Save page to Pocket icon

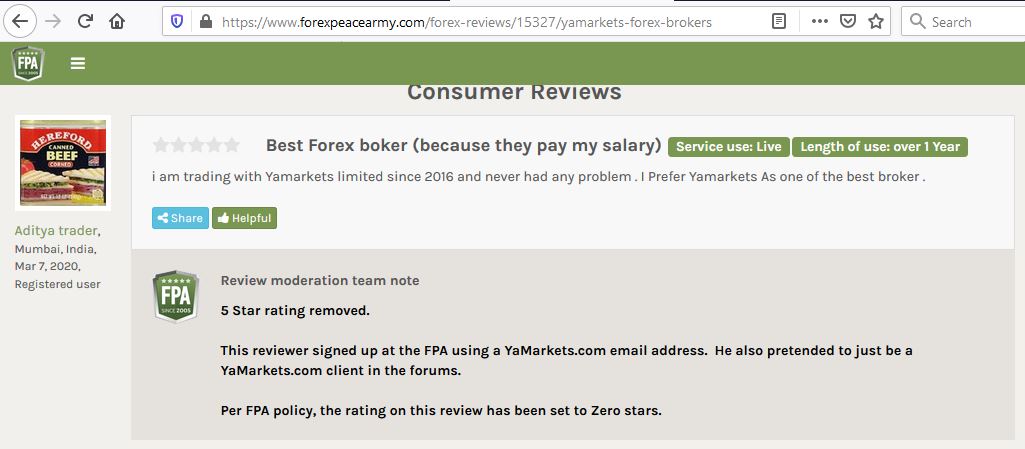pyautogui.click(x=848, y=22)
